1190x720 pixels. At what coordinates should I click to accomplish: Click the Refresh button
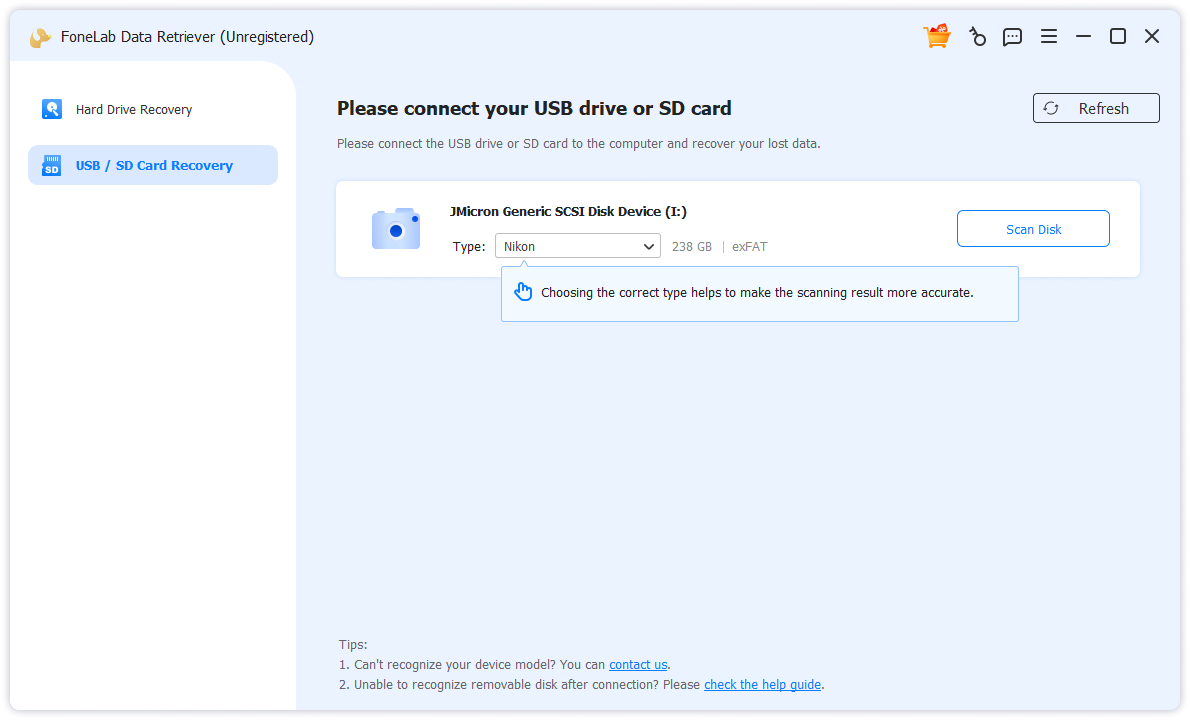tap(1096, 108)
